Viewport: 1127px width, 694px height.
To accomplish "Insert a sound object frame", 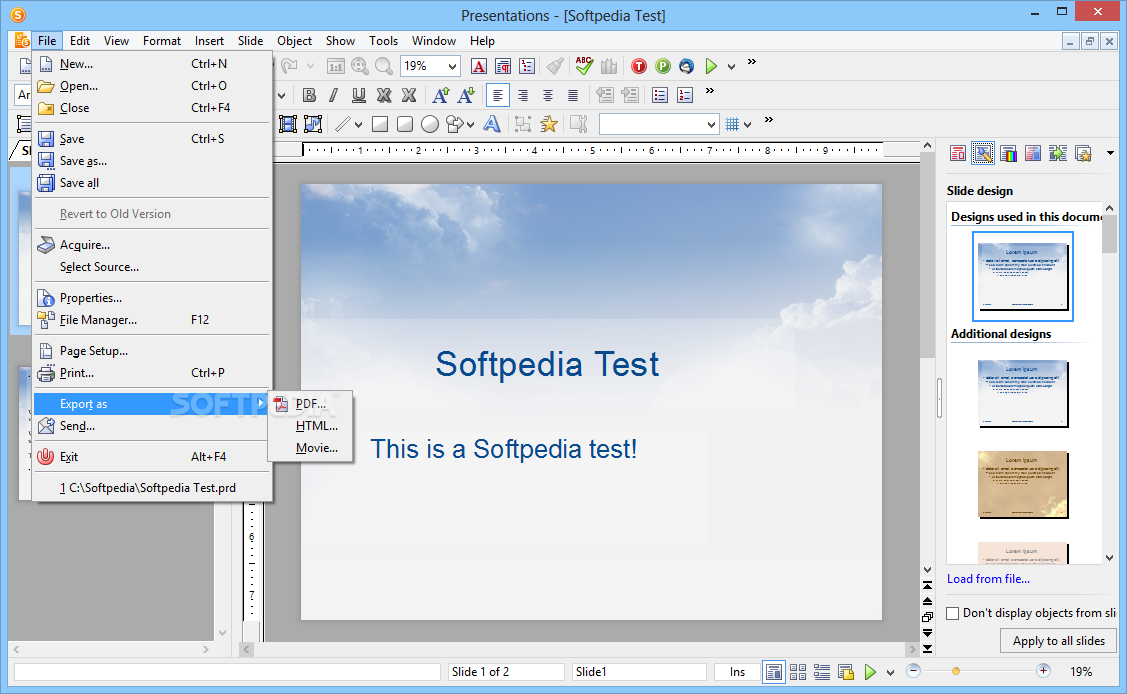I will [313, 124].
